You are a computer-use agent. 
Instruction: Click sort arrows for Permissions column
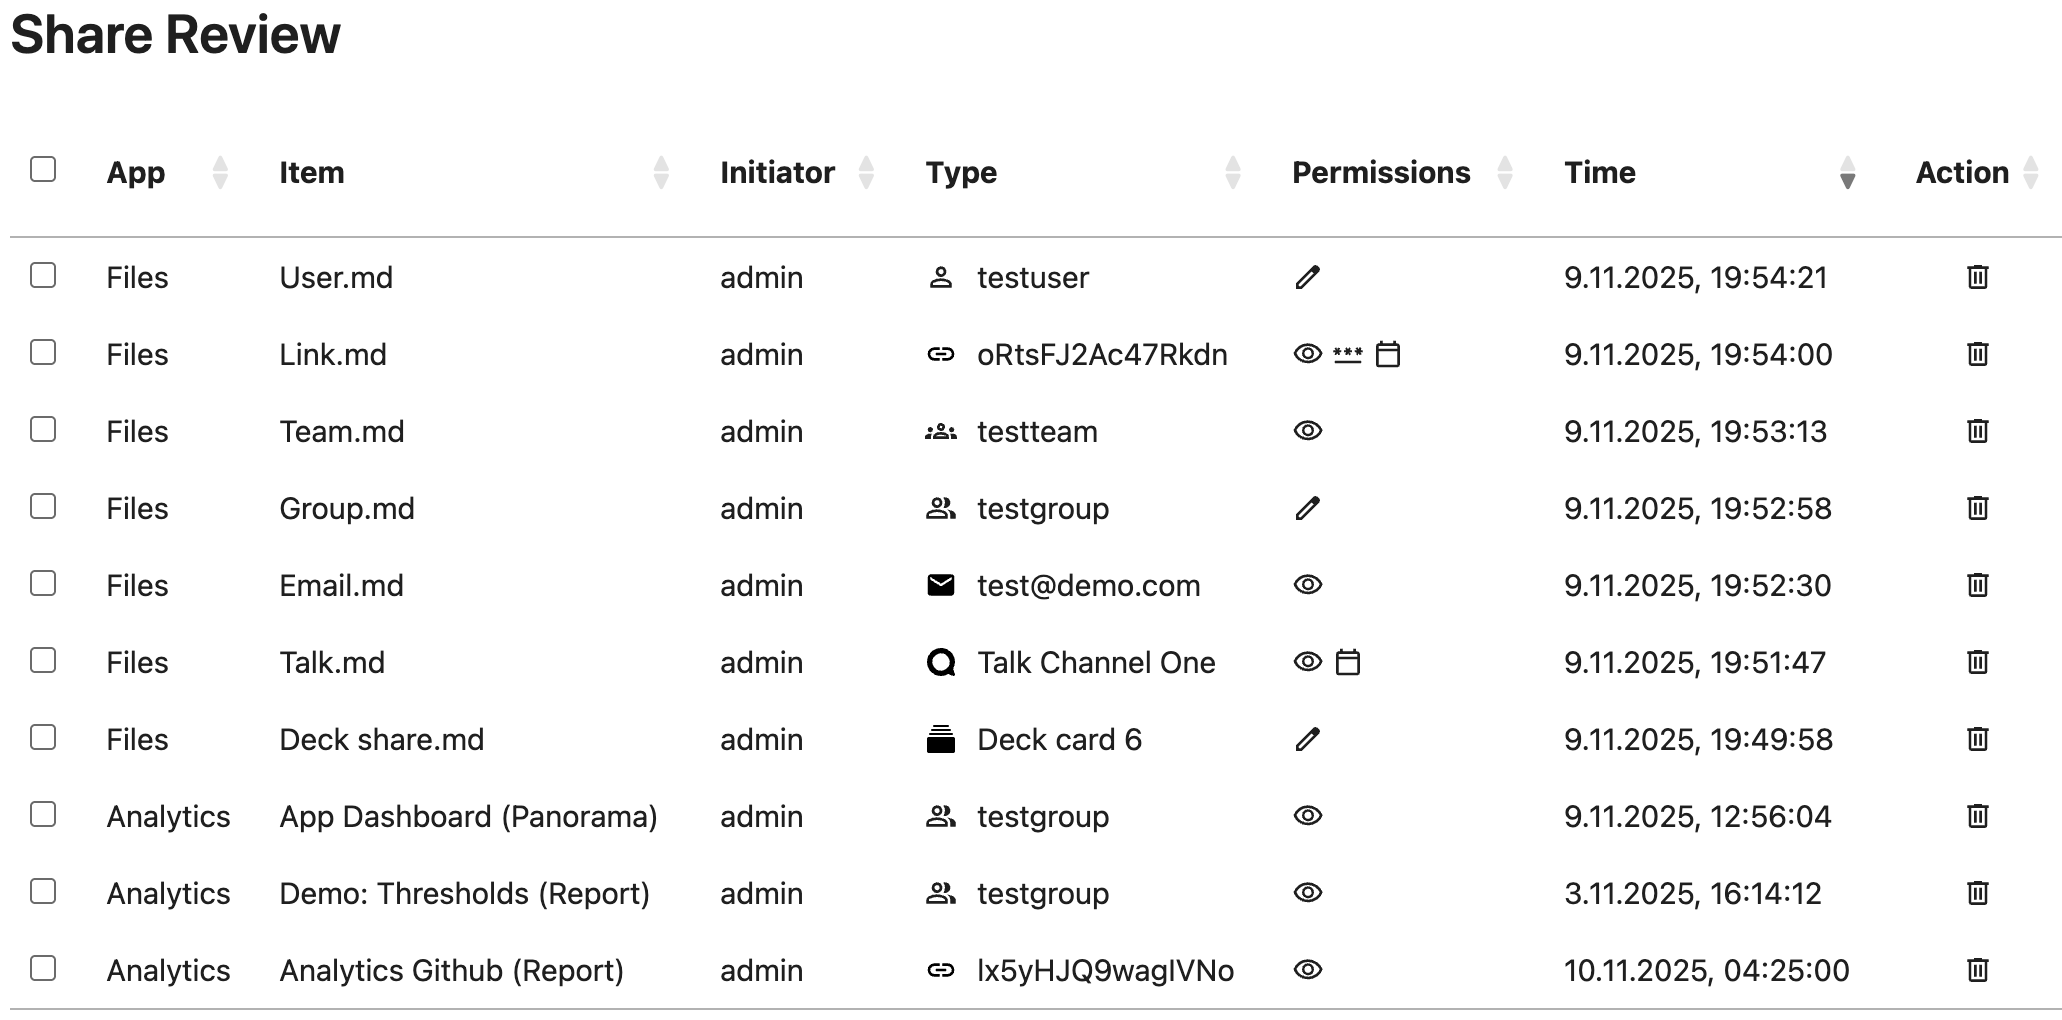click(1505, 172)
